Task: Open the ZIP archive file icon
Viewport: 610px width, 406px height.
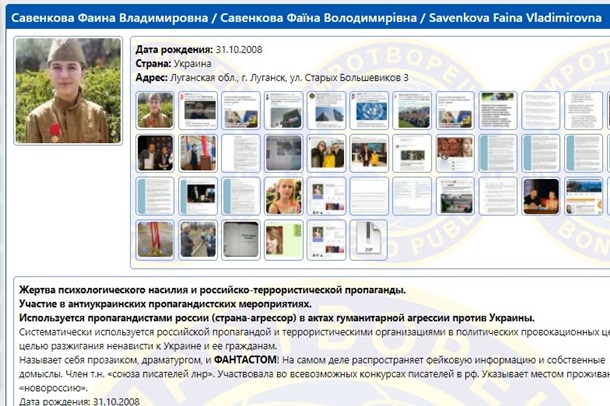Action: 369,239
